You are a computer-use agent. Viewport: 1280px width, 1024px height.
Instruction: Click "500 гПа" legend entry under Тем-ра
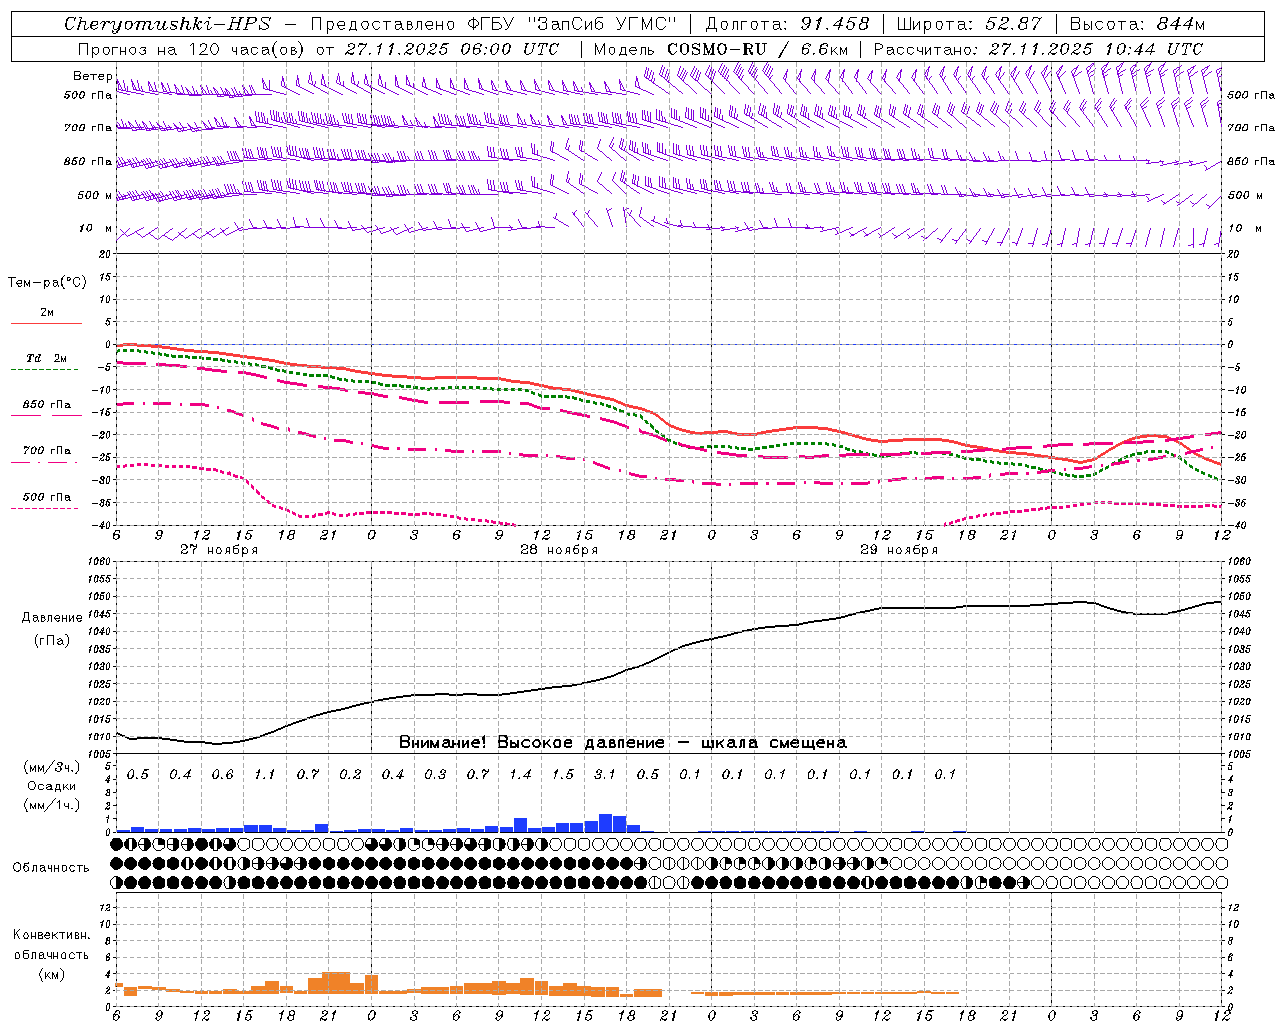pyautogui.click(x=46, y=497)
